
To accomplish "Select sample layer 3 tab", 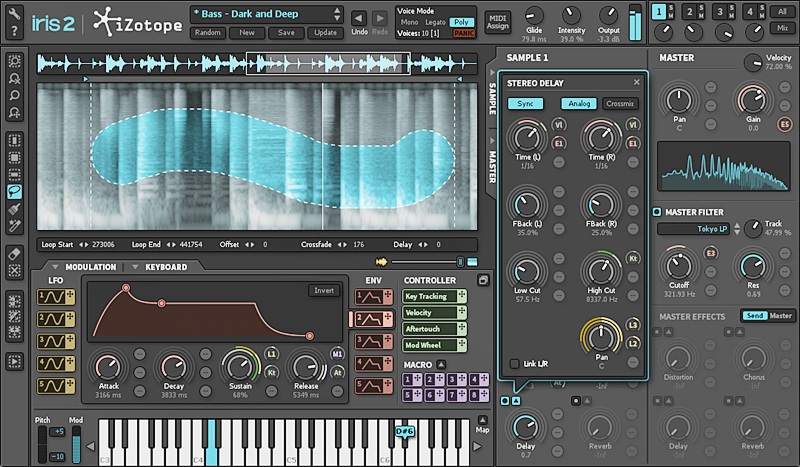I will point(720,12).
